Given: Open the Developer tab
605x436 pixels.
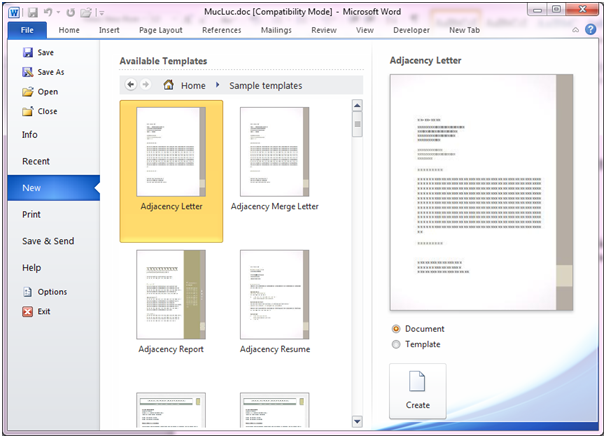Looking at the screenshot, I should click(x=411, y=30).
